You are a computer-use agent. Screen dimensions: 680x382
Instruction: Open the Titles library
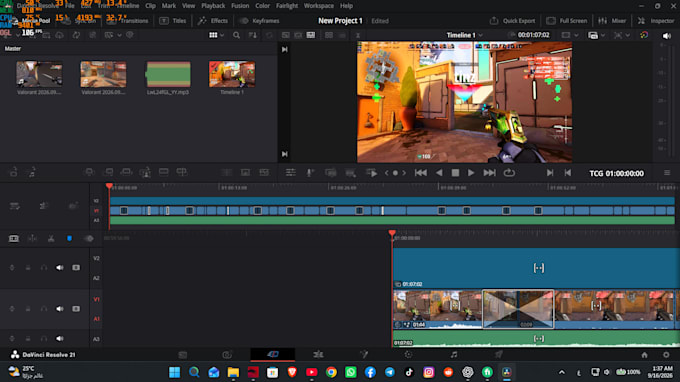click(x=173, y=21)
